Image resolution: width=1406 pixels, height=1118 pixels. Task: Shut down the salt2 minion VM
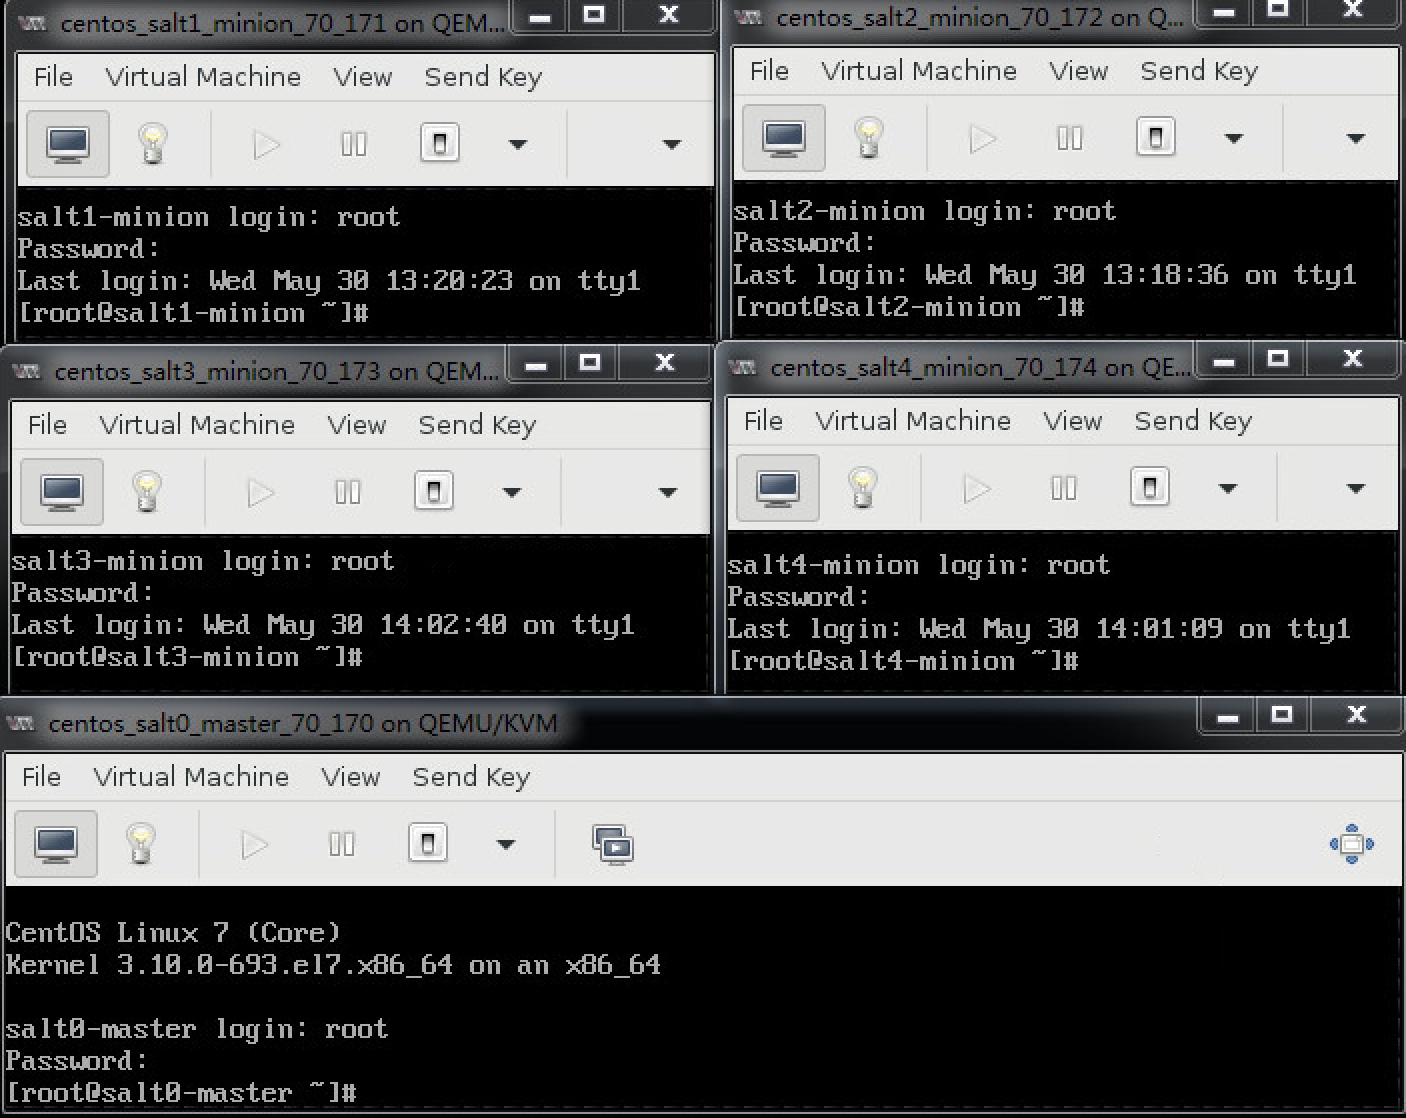[1156, 137]
